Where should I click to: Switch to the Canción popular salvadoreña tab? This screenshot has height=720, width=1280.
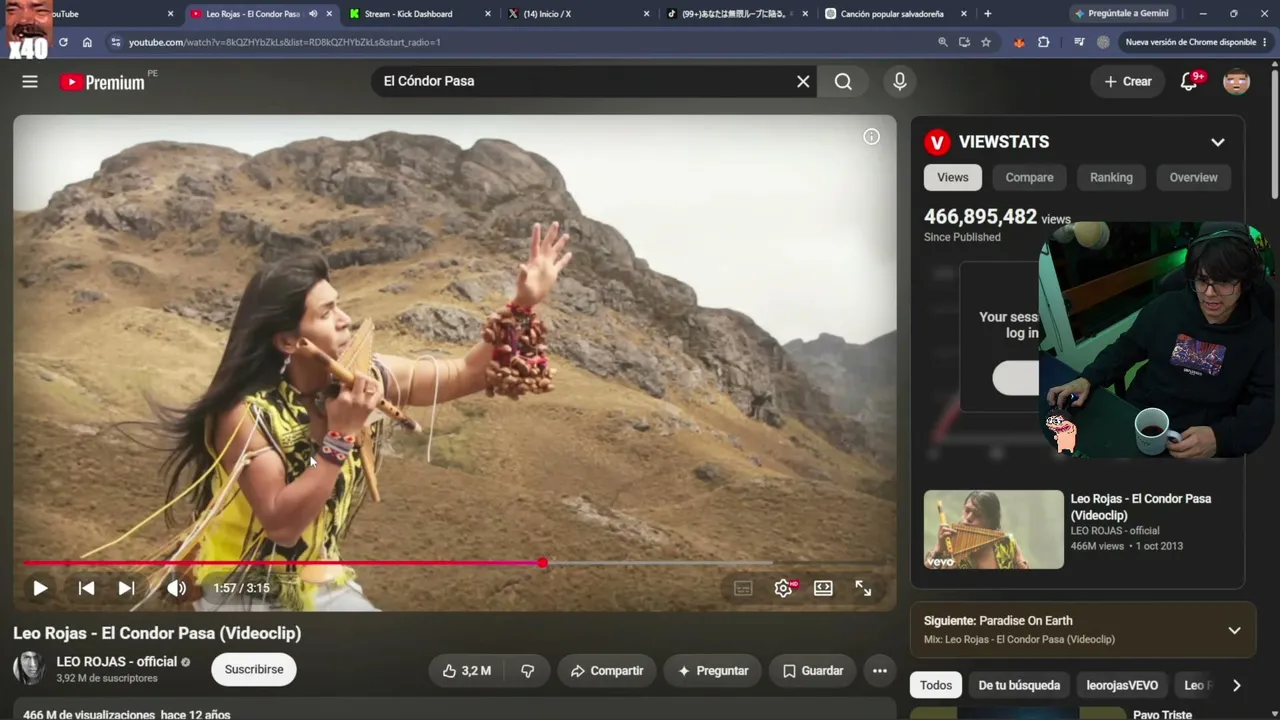pyautogui.click(x=895, y=14)
